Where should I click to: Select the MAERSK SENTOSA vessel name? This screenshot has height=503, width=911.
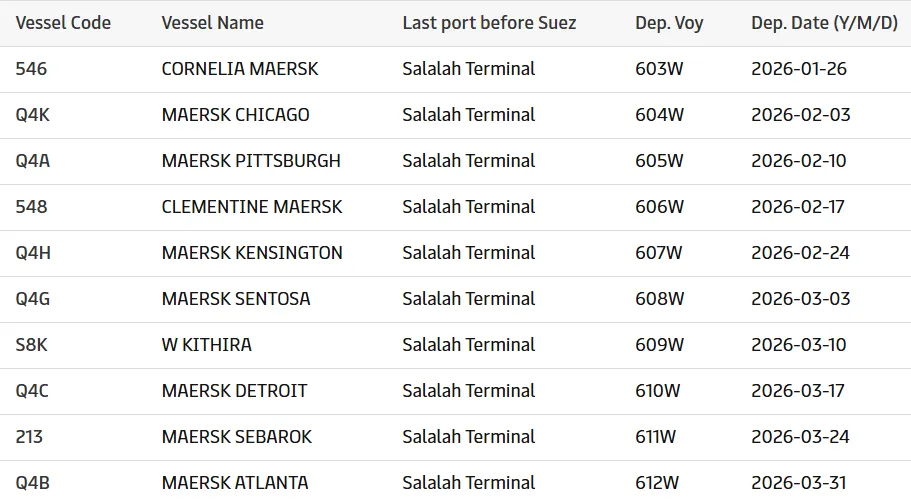pos(236,299)
